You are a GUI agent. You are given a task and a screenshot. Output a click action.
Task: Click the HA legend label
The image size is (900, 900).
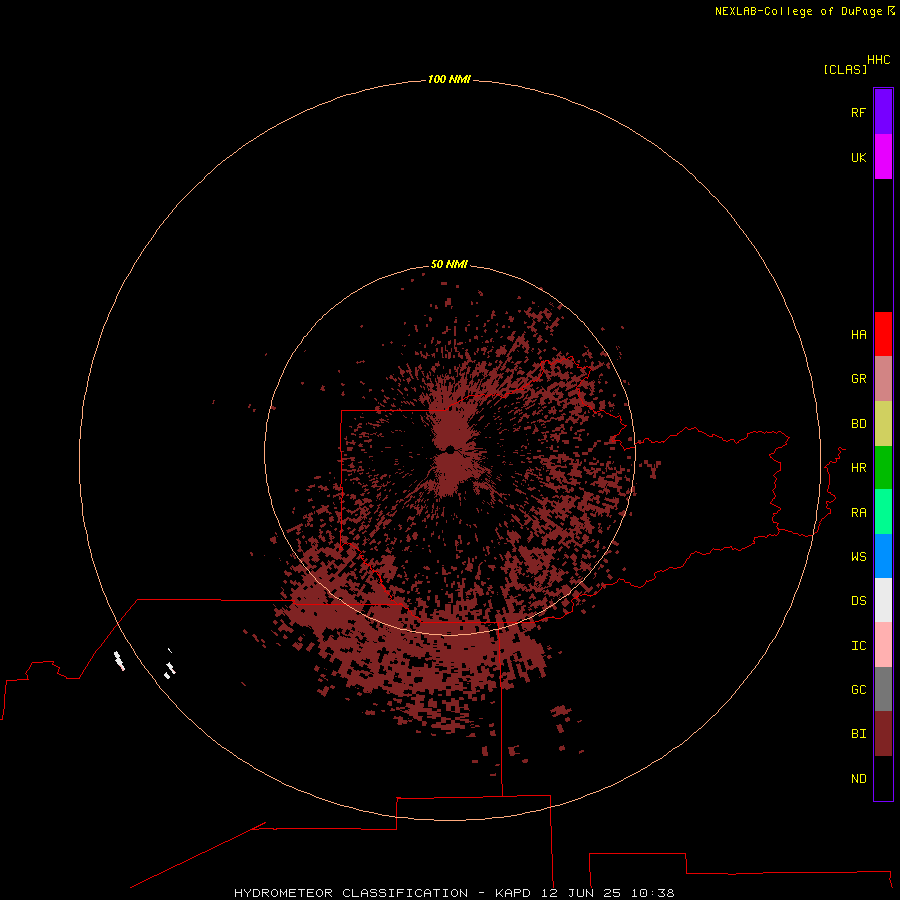point(858,335)
